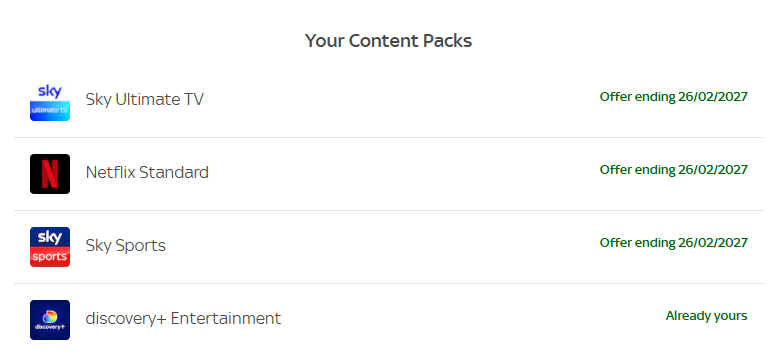774x362 pixels.
Task: Click the Sky Ultimate TV logo icon
Action: point(50,101)
